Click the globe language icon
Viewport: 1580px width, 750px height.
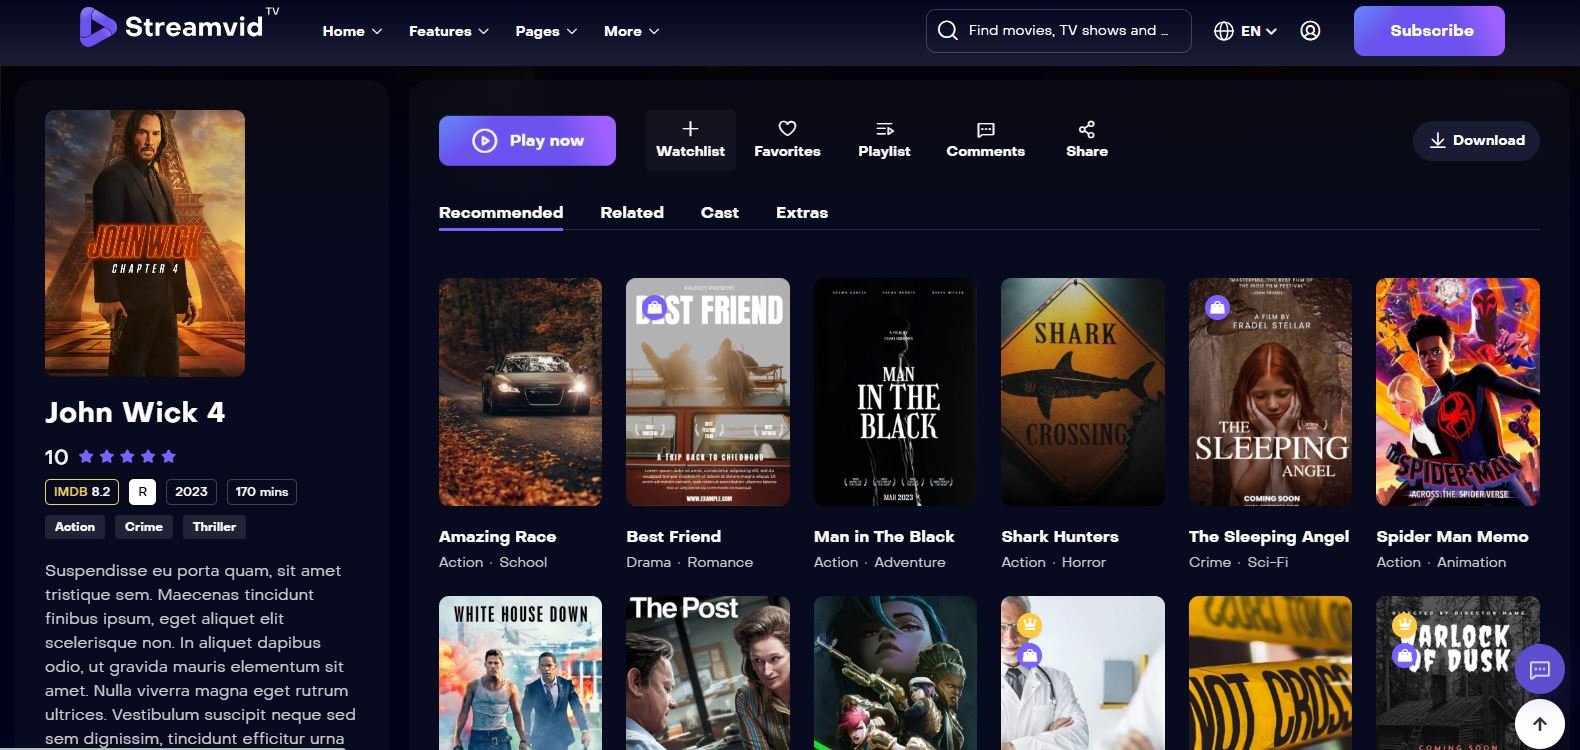point(1223,31)
